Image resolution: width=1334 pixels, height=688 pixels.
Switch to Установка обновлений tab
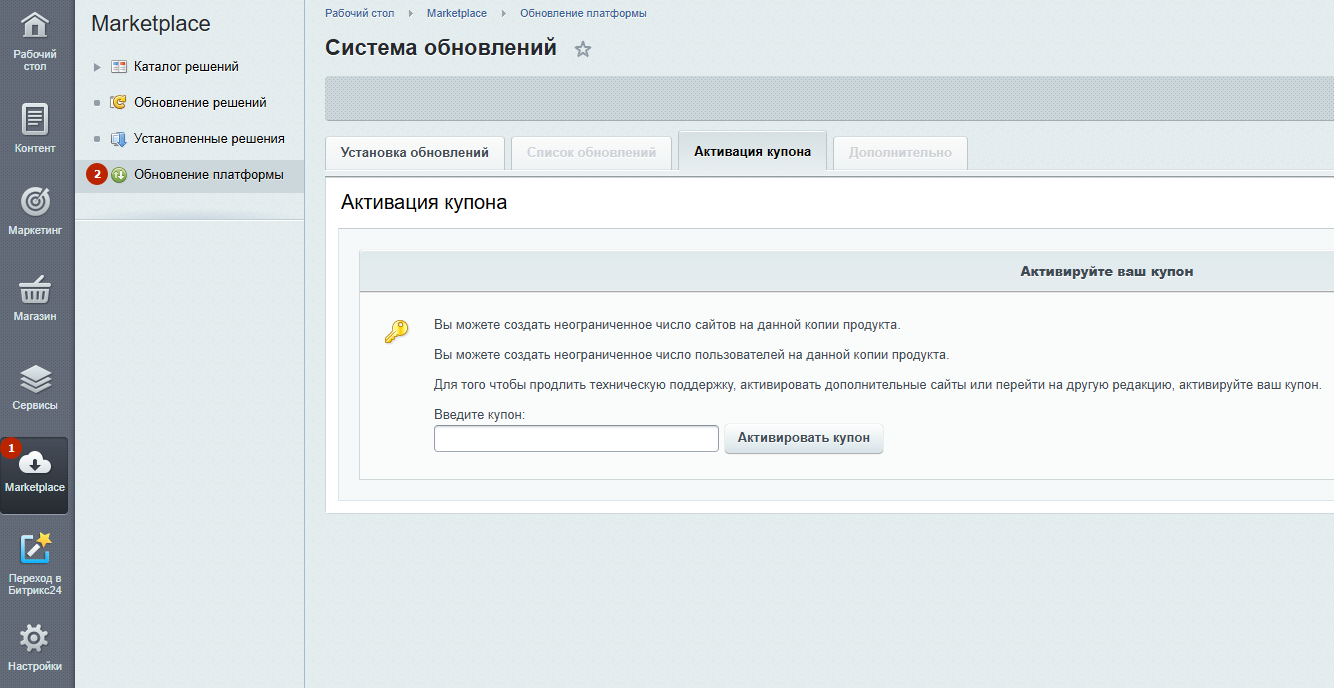pyautogui.click(x=414, y=153)
